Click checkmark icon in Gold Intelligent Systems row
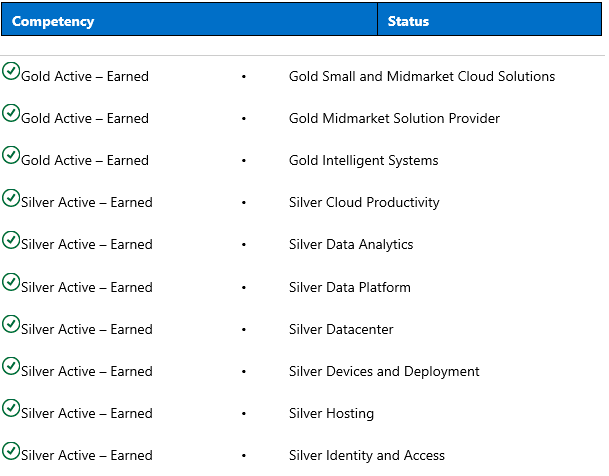 click(11, 155)
